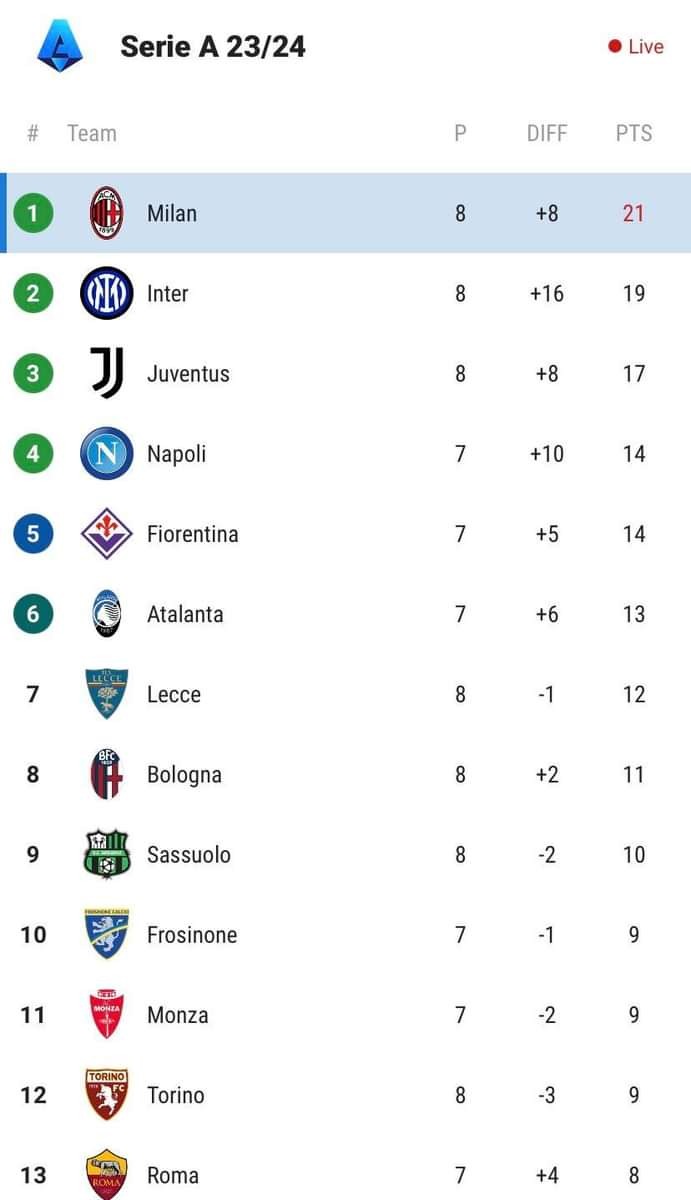Select the Atalanta club badge
Screen dimensions: 691x1200
click(x=106, y=614)
